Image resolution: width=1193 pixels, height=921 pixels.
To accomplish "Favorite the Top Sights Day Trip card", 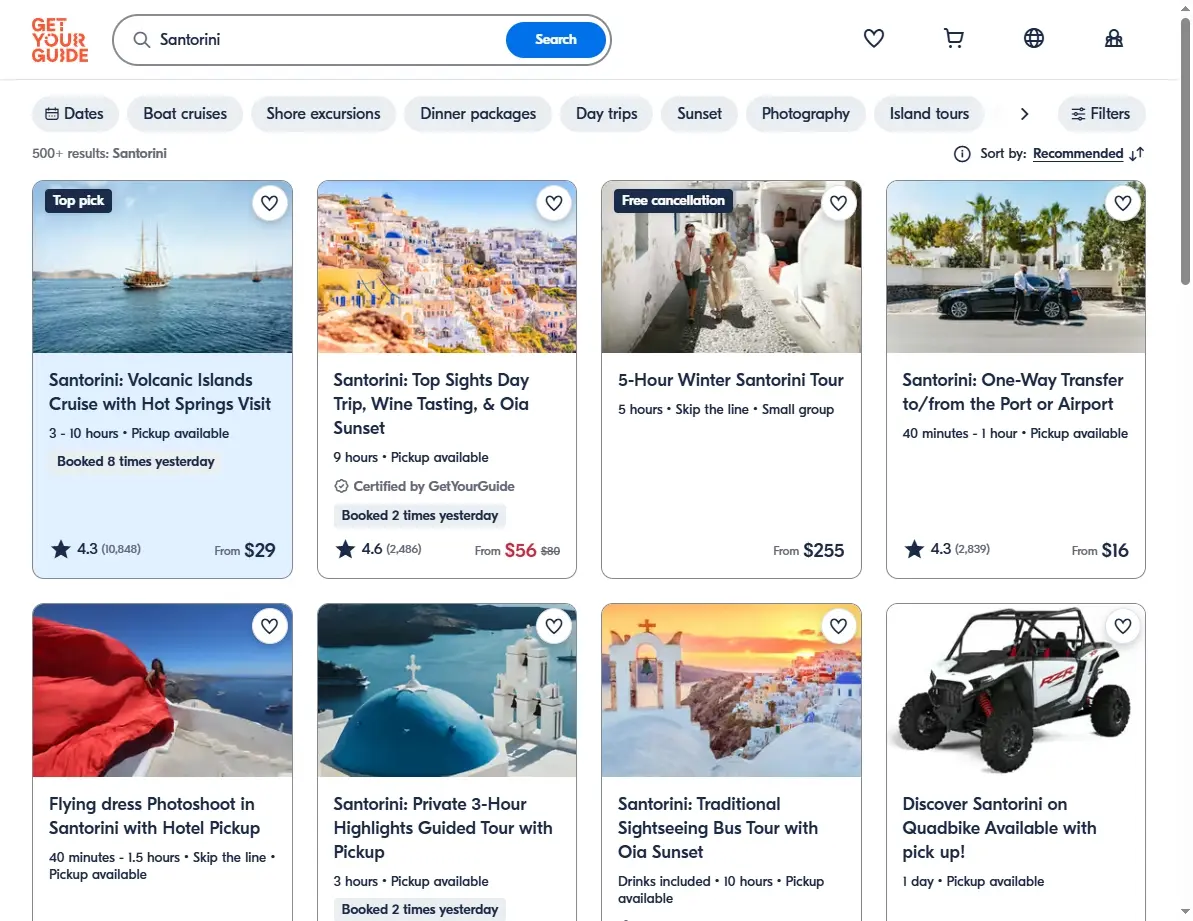I will (554, 203).
